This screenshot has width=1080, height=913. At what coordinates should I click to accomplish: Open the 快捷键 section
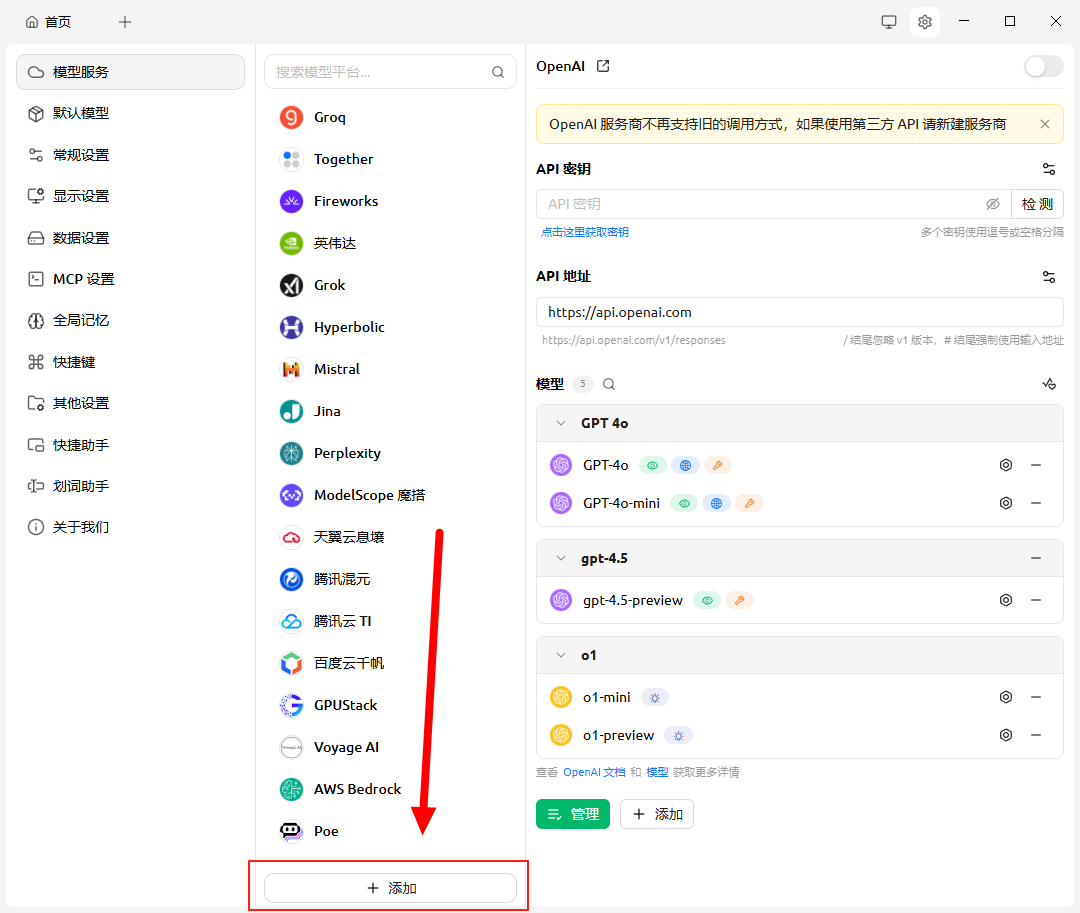pyautogui.click(x=130, y=362)
